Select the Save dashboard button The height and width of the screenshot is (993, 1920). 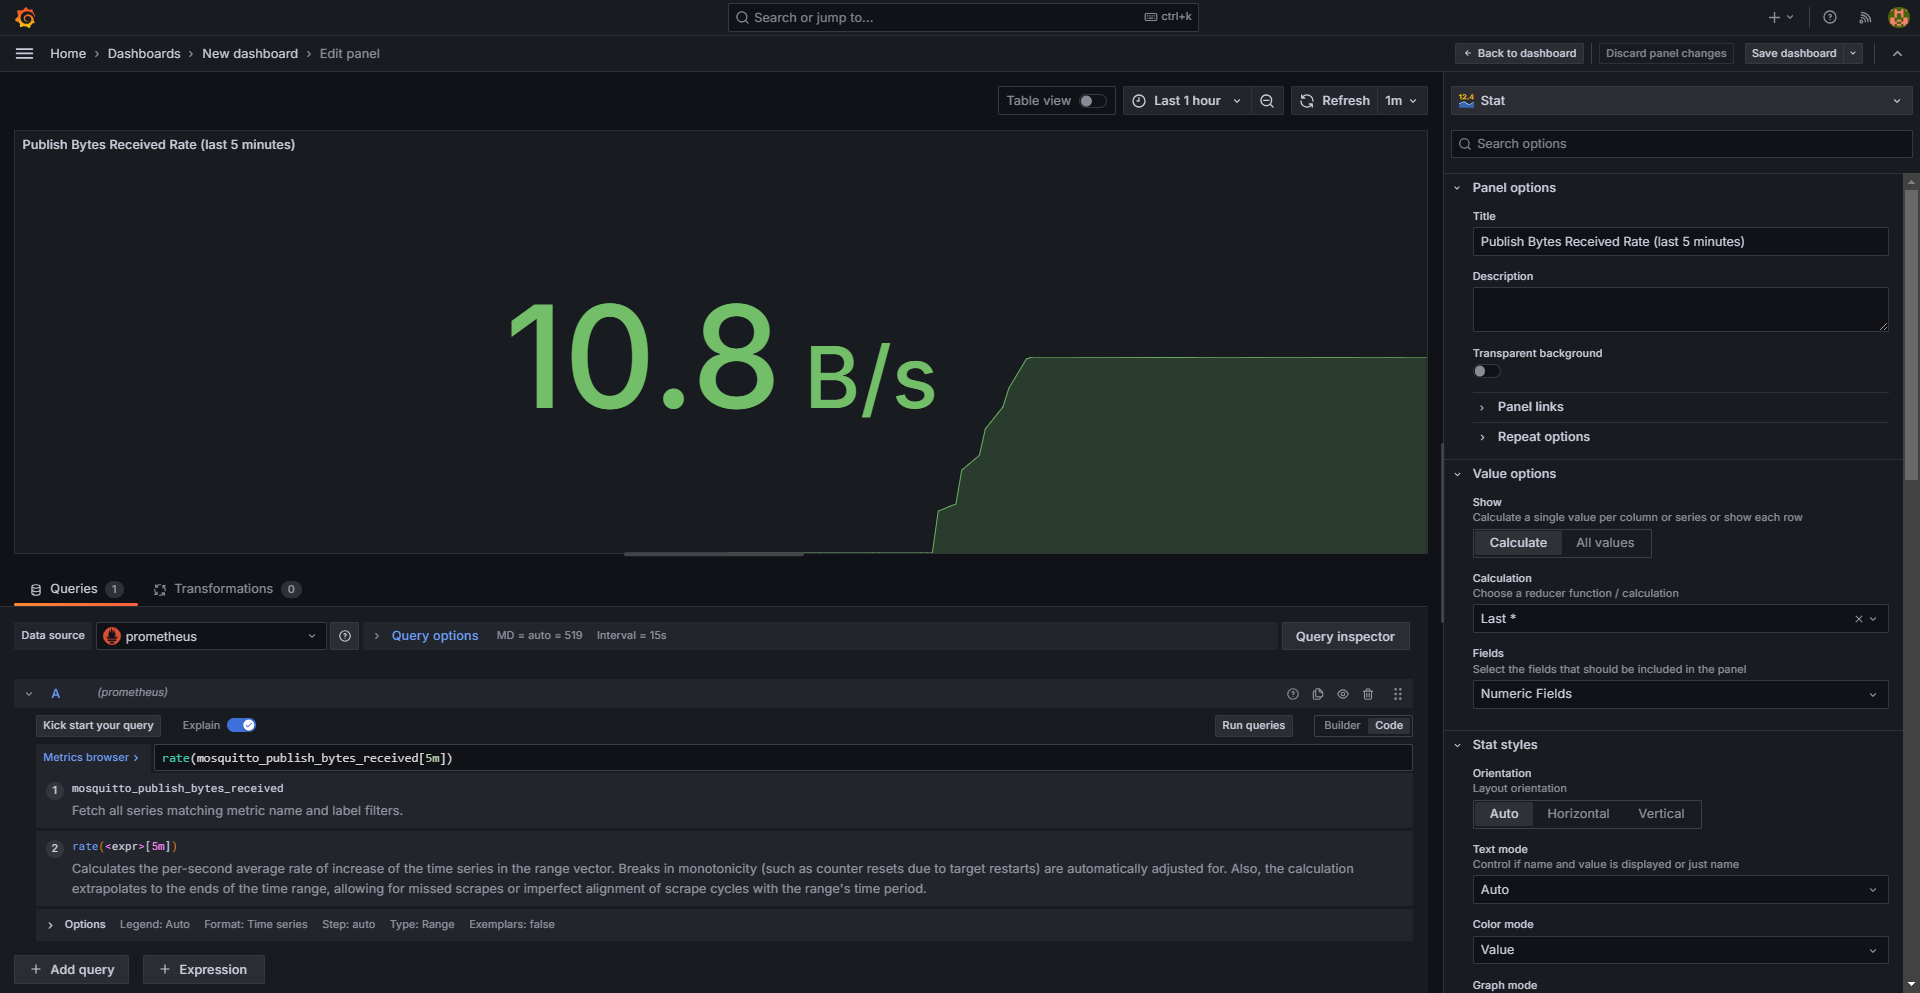pyautogui.click(x=1793, y=53)
